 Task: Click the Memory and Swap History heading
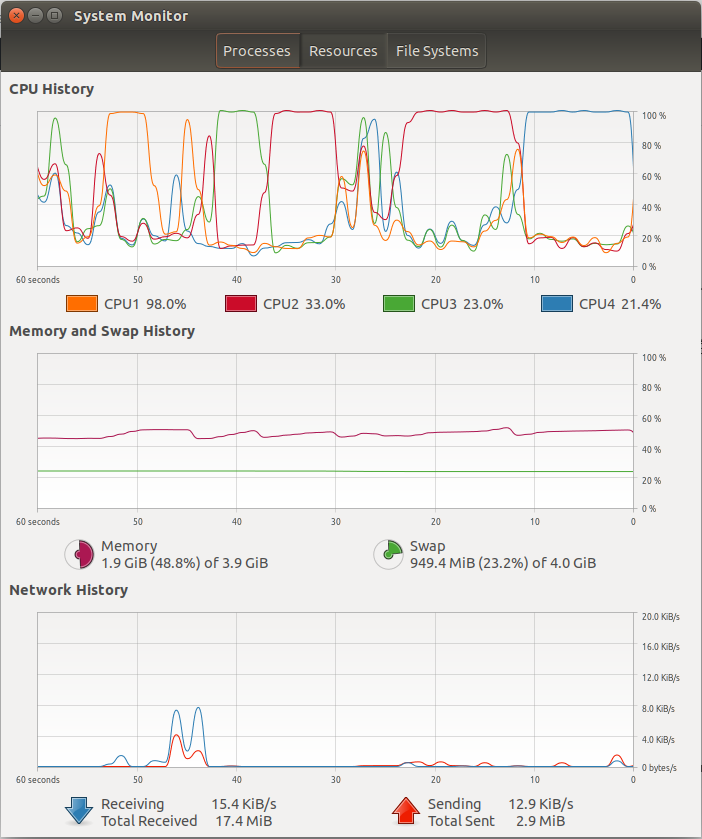[102, 331]
